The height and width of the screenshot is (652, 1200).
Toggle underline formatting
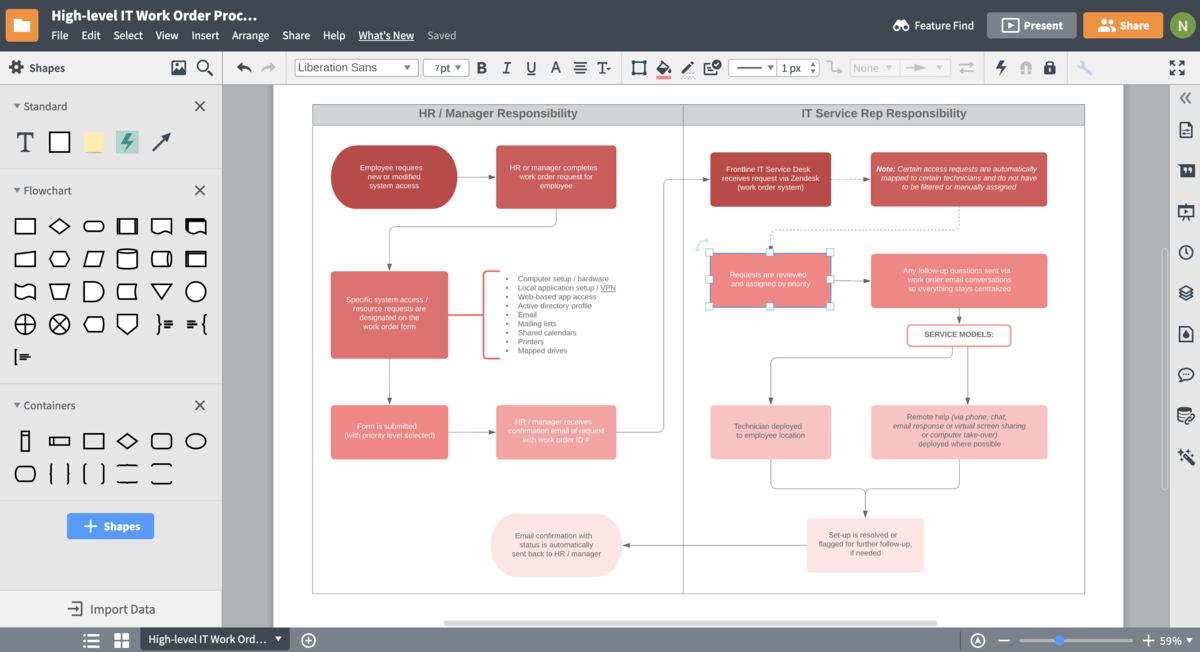pyautogui.click(x=530, y=68)
